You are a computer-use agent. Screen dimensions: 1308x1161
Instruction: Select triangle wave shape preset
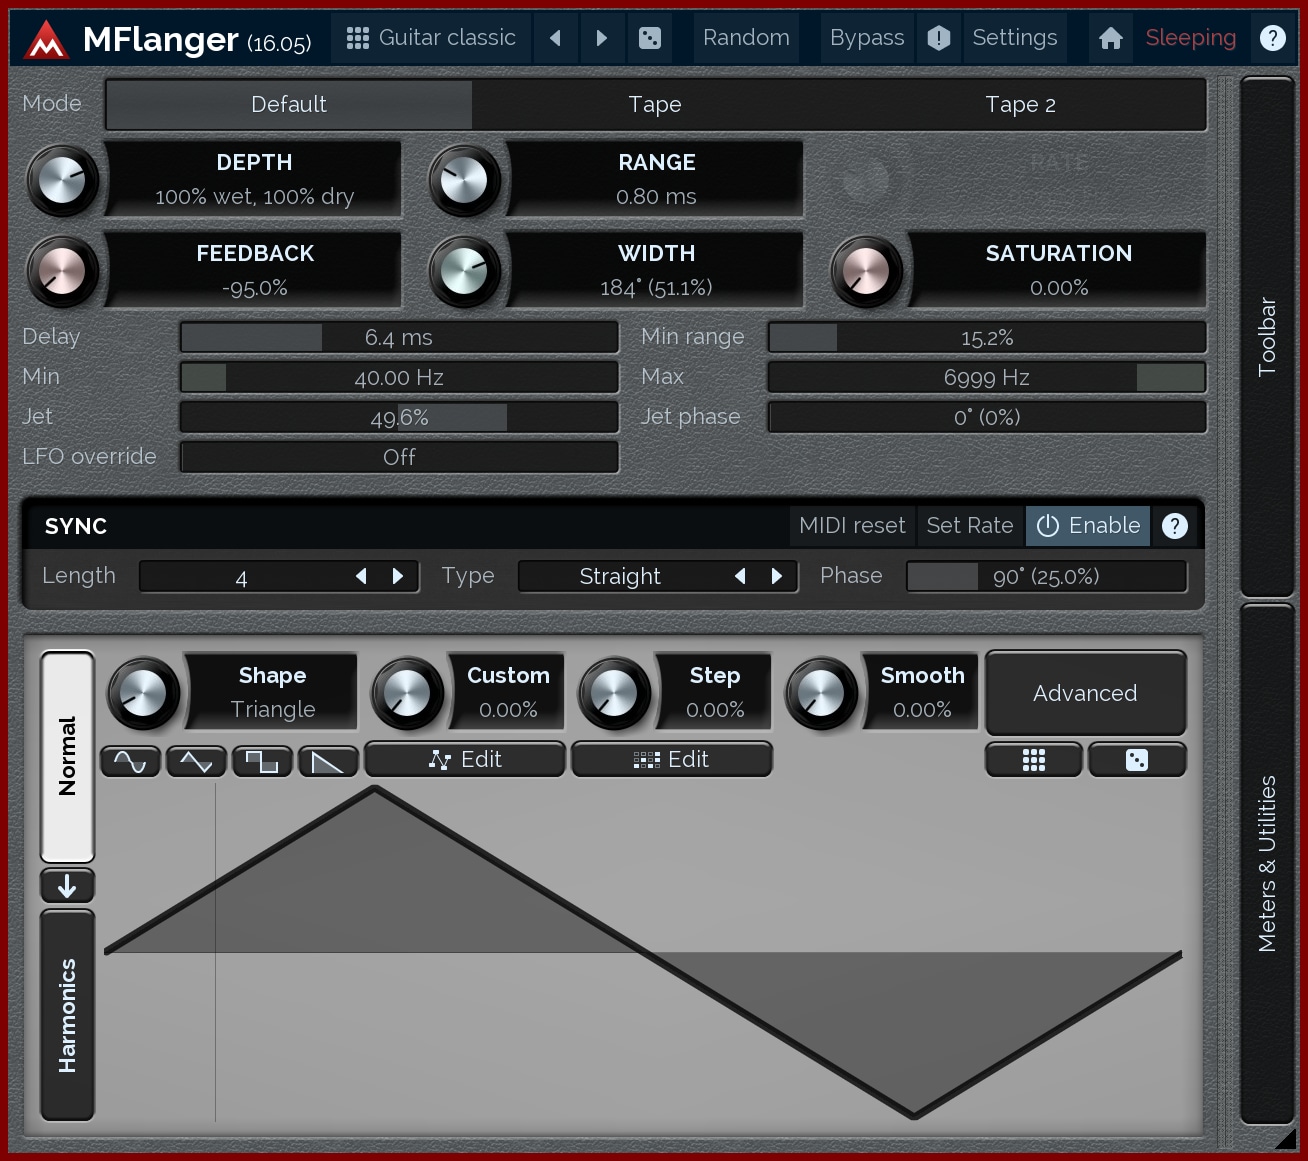[196, 762]
